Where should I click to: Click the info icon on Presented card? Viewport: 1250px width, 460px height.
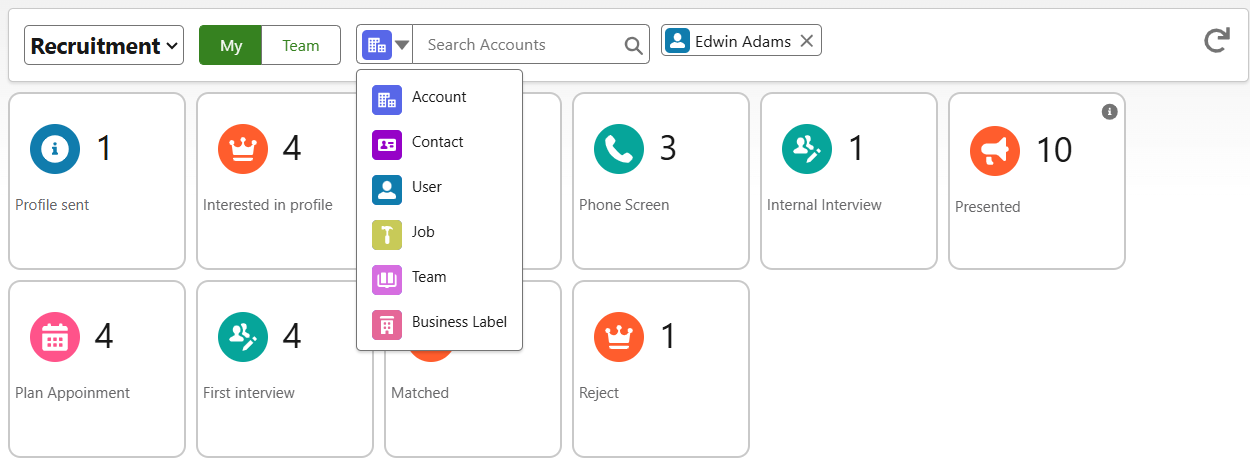click(1109, 112)
